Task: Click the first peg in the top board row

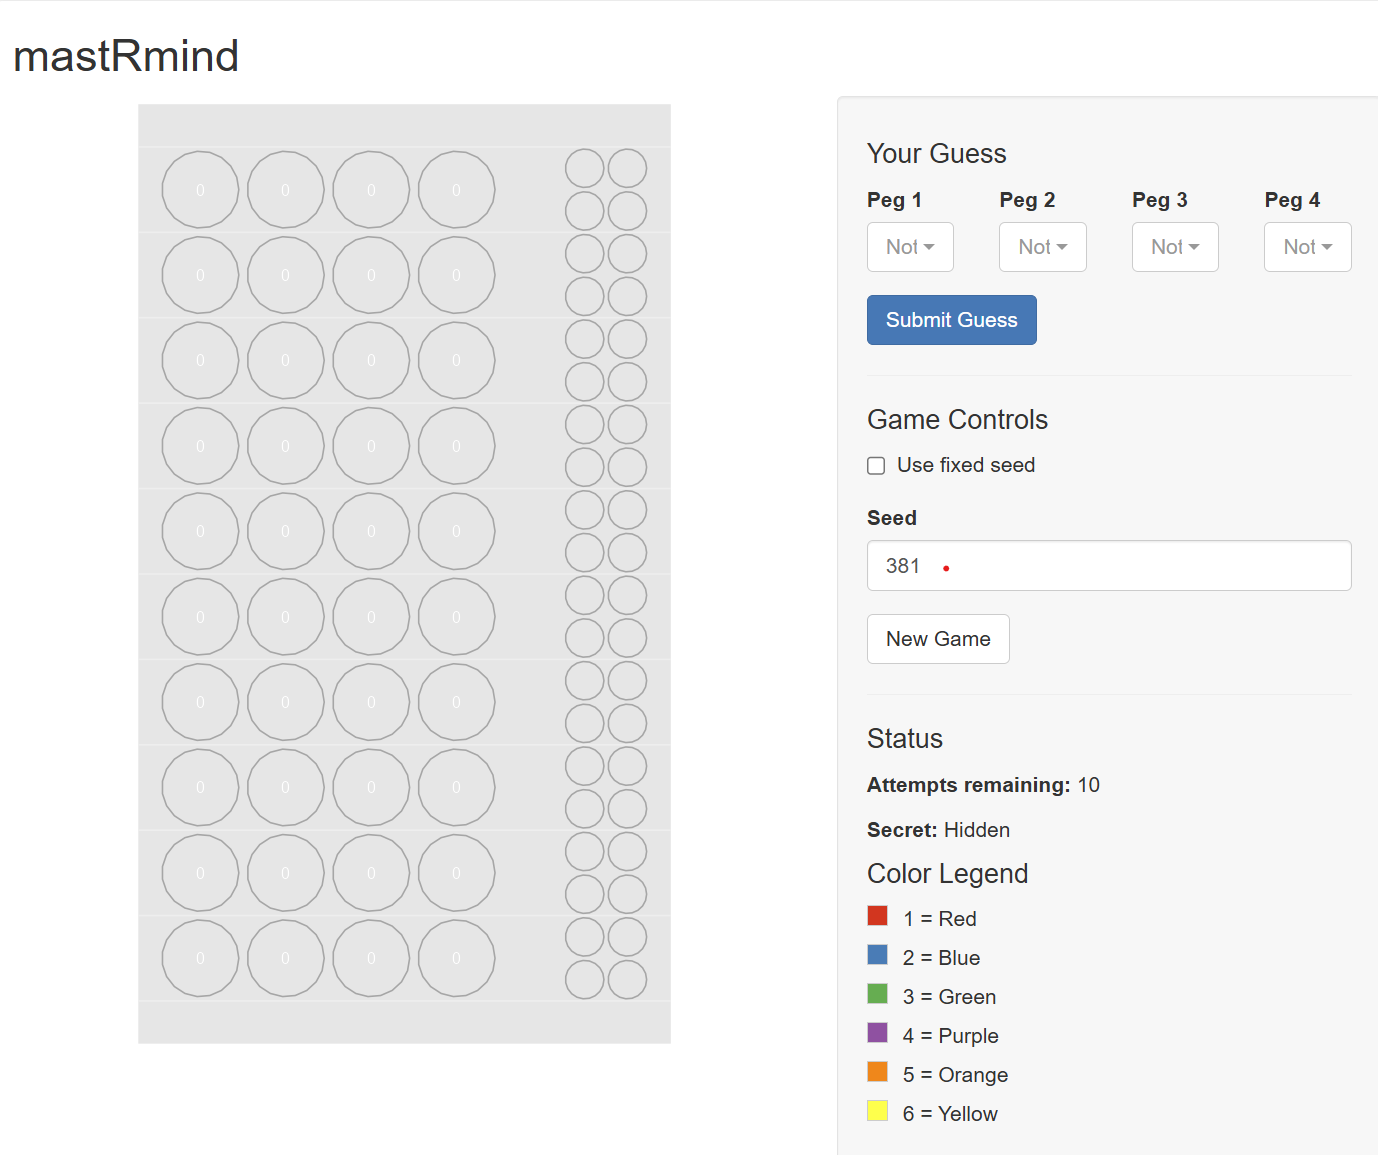Action: click(x=200, y=190)
